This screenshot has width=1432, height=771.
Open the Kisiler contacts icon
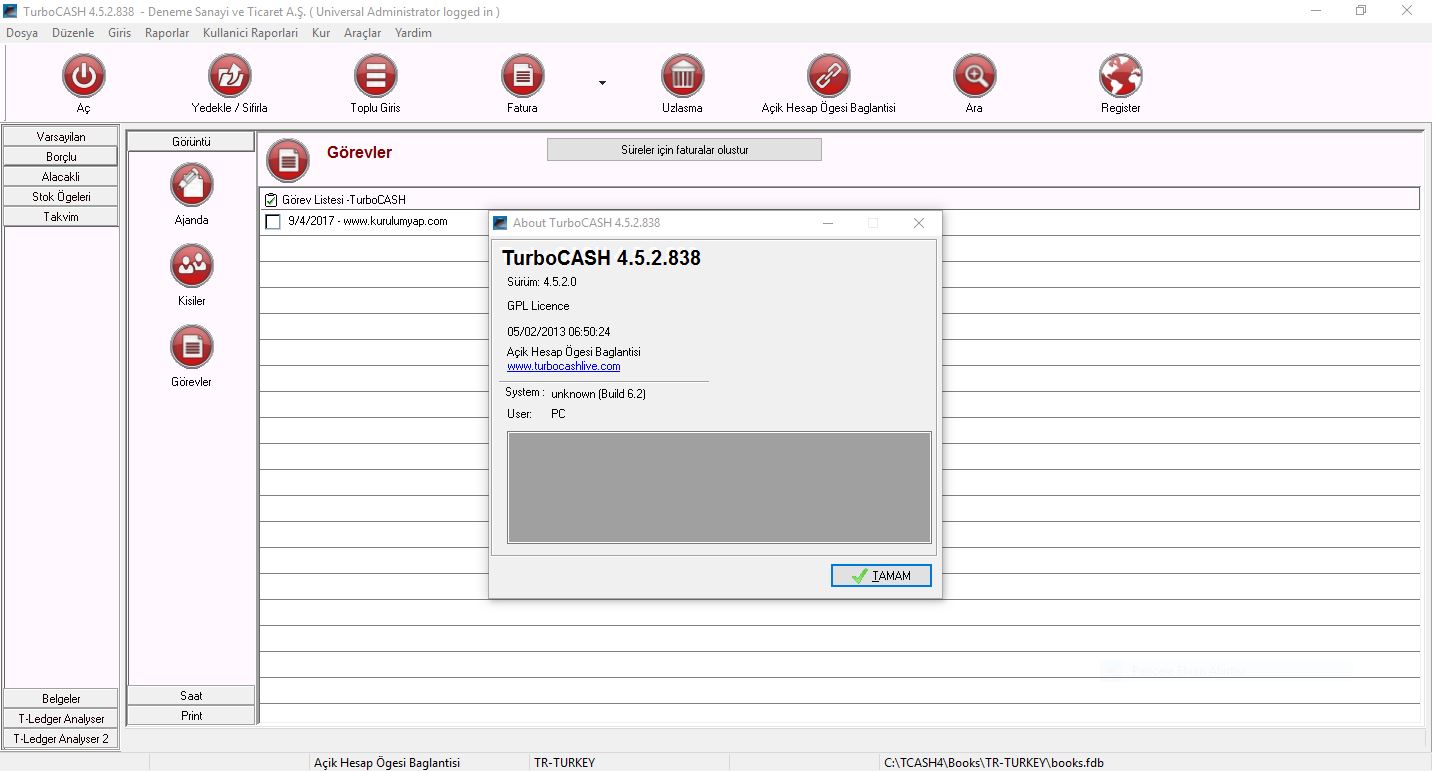pyautogui.click(x=191, y=266)
